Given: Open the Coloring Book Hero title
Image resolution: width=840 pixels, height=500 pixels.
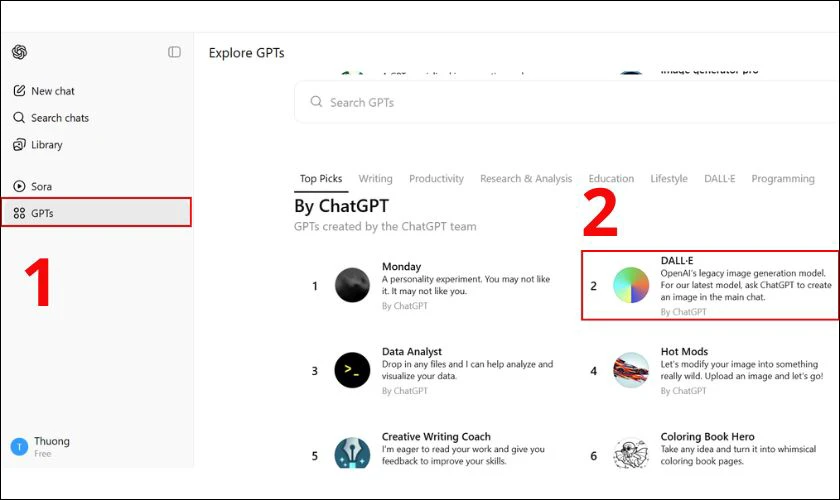Looking at the screenshot, I should pos(707,436).
